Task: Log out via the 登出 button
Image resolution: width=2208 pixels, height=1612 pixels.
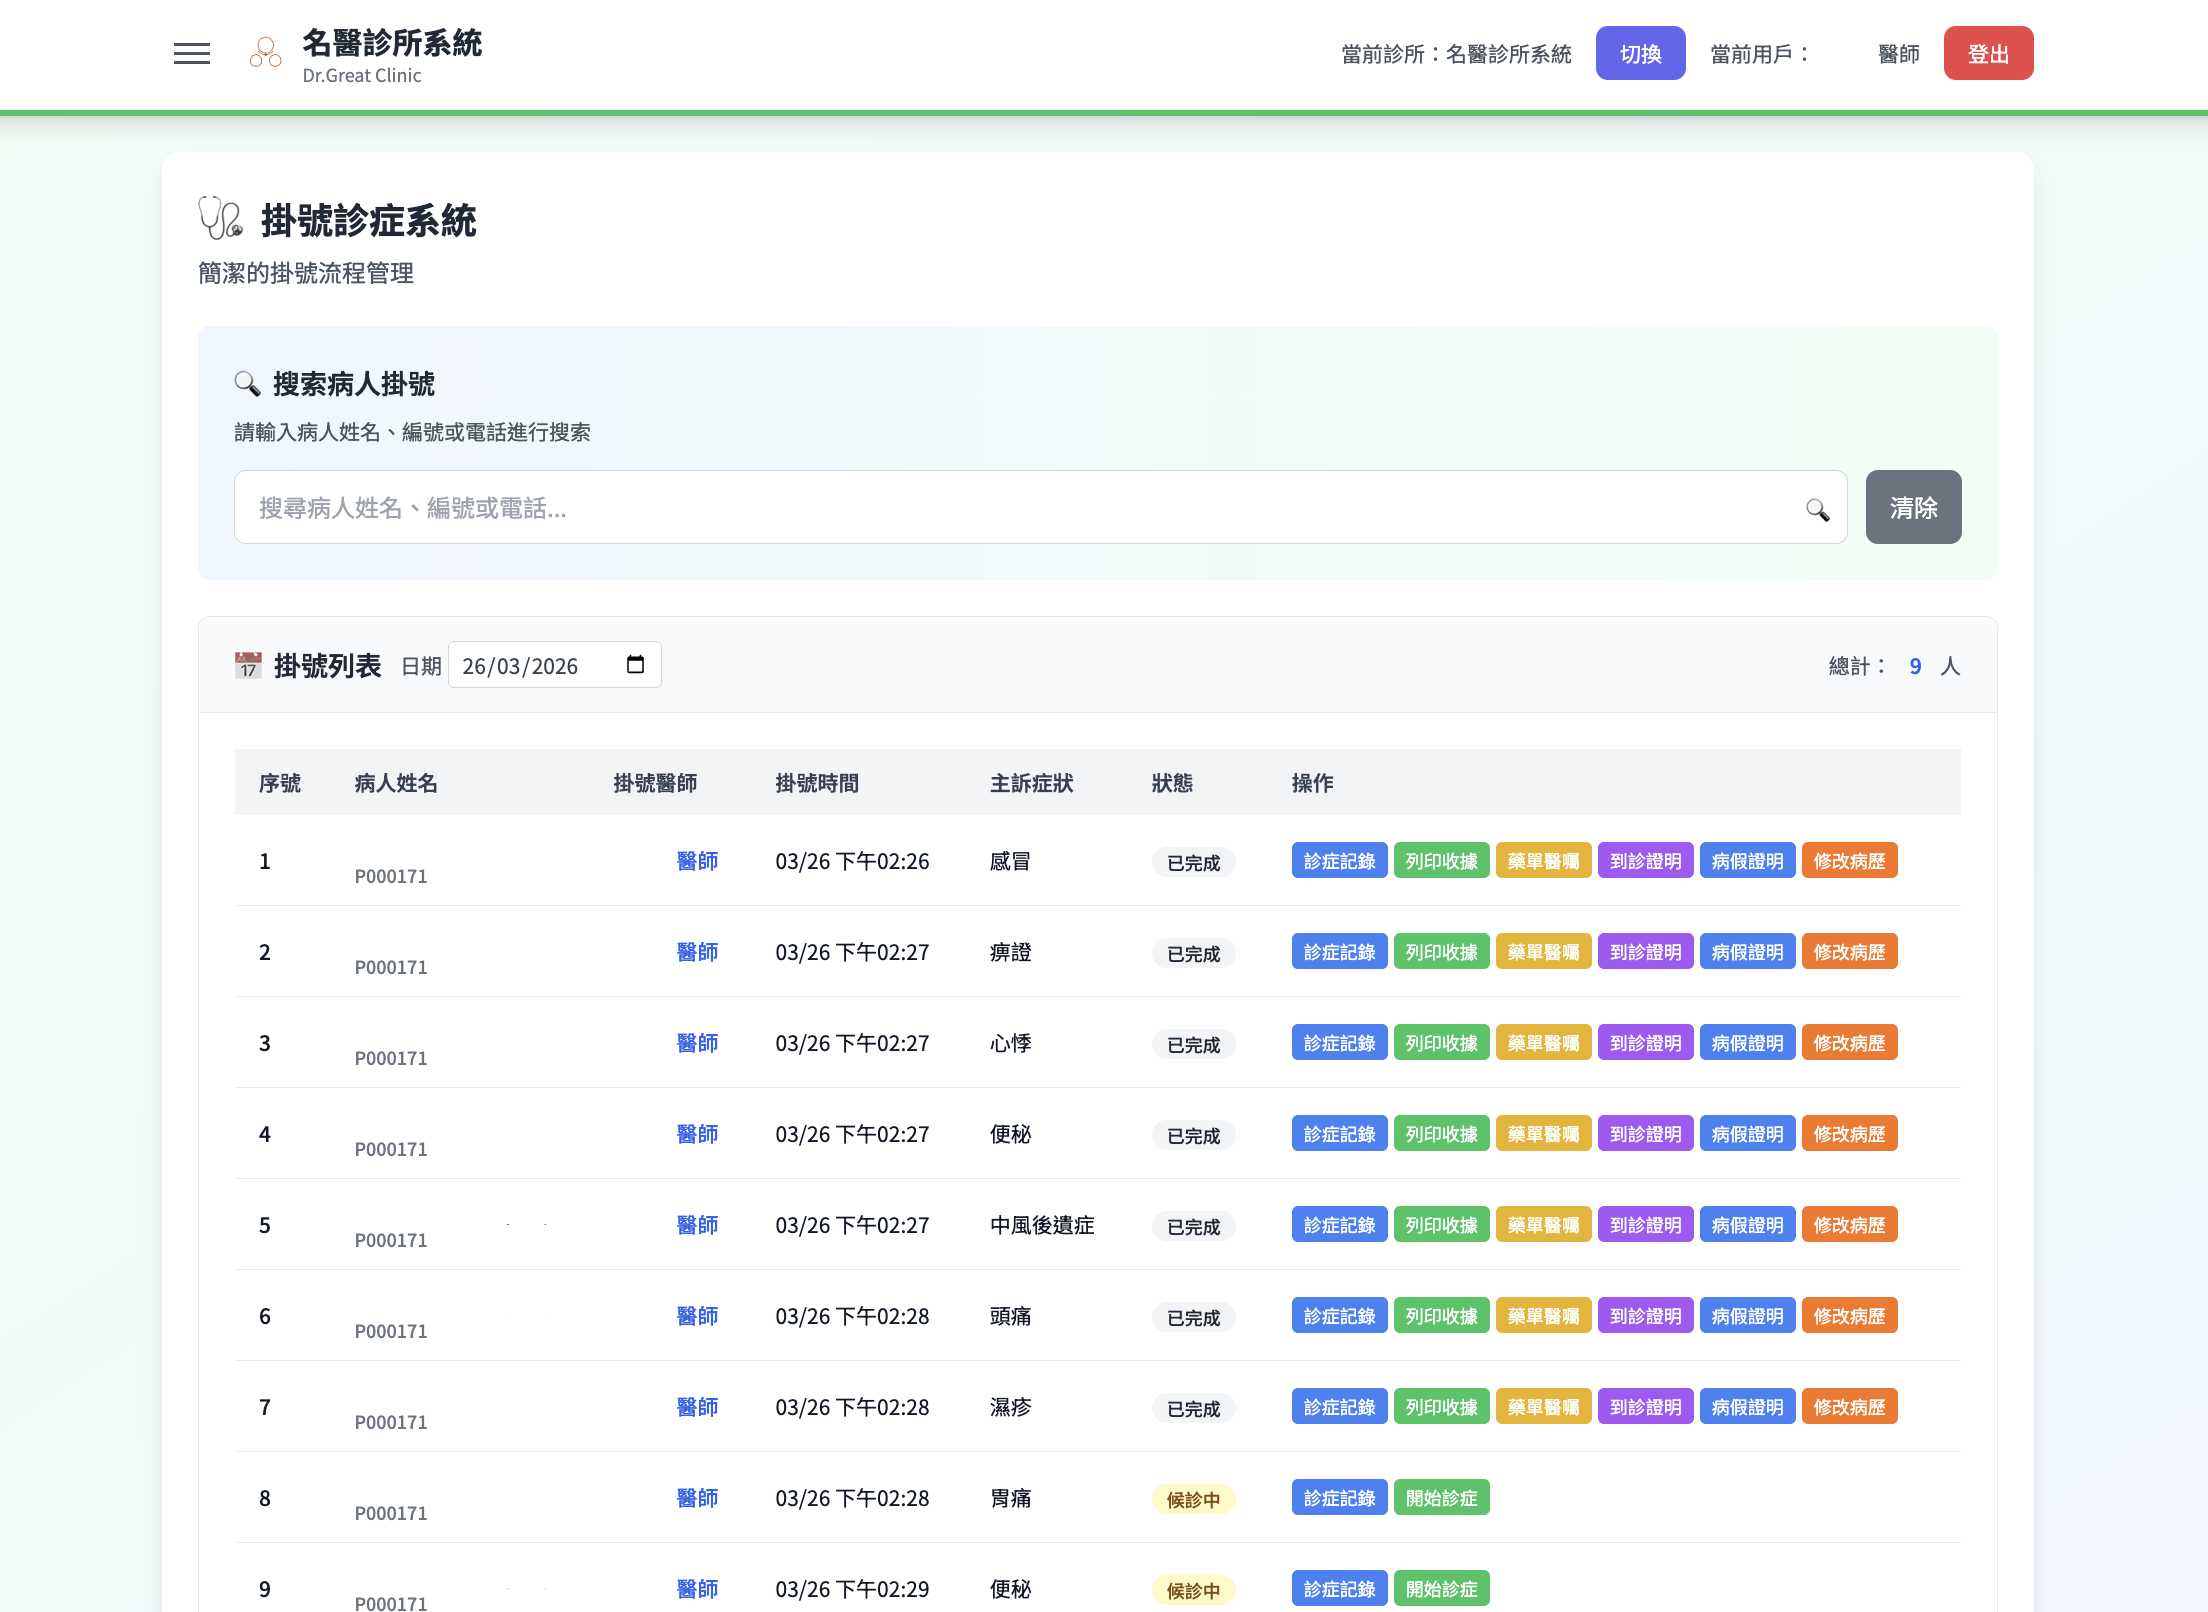Action: (x=1988, y=52)
